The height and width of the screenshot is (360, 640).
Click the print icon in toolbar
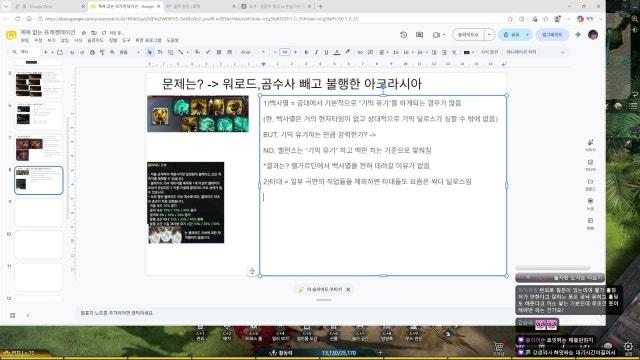click(x=92, y=52)
